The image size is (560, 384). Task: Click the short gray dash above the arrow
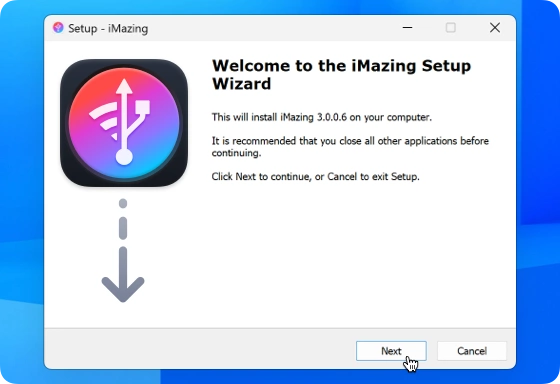(123, 228)
